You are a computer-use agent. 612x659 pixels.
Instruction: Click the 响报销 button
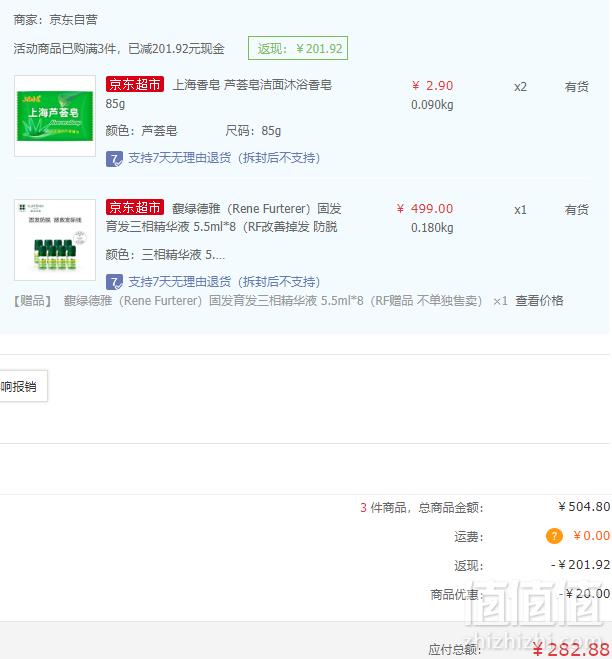pyautogui.click(x=23, y=386)
